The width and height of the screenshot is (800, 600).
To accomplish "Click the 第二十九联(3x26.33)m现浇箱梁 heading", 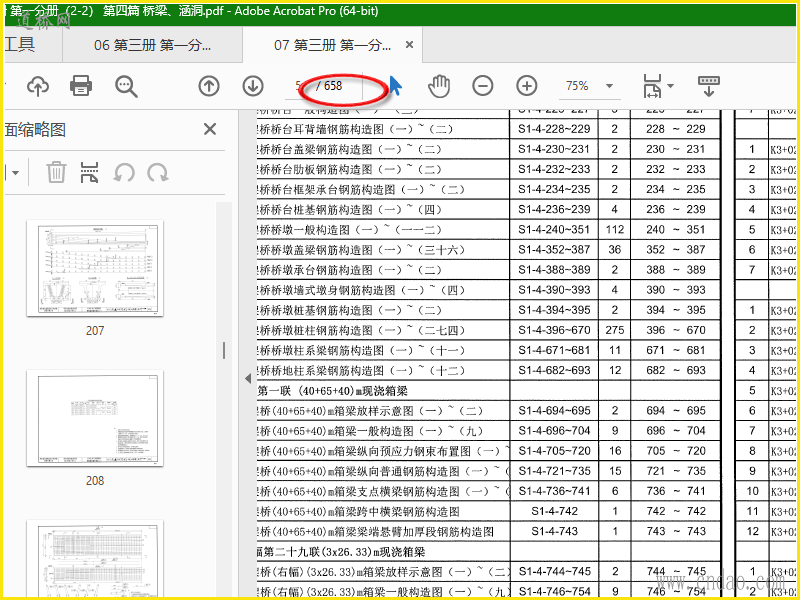I will click(x=341, y=552).
